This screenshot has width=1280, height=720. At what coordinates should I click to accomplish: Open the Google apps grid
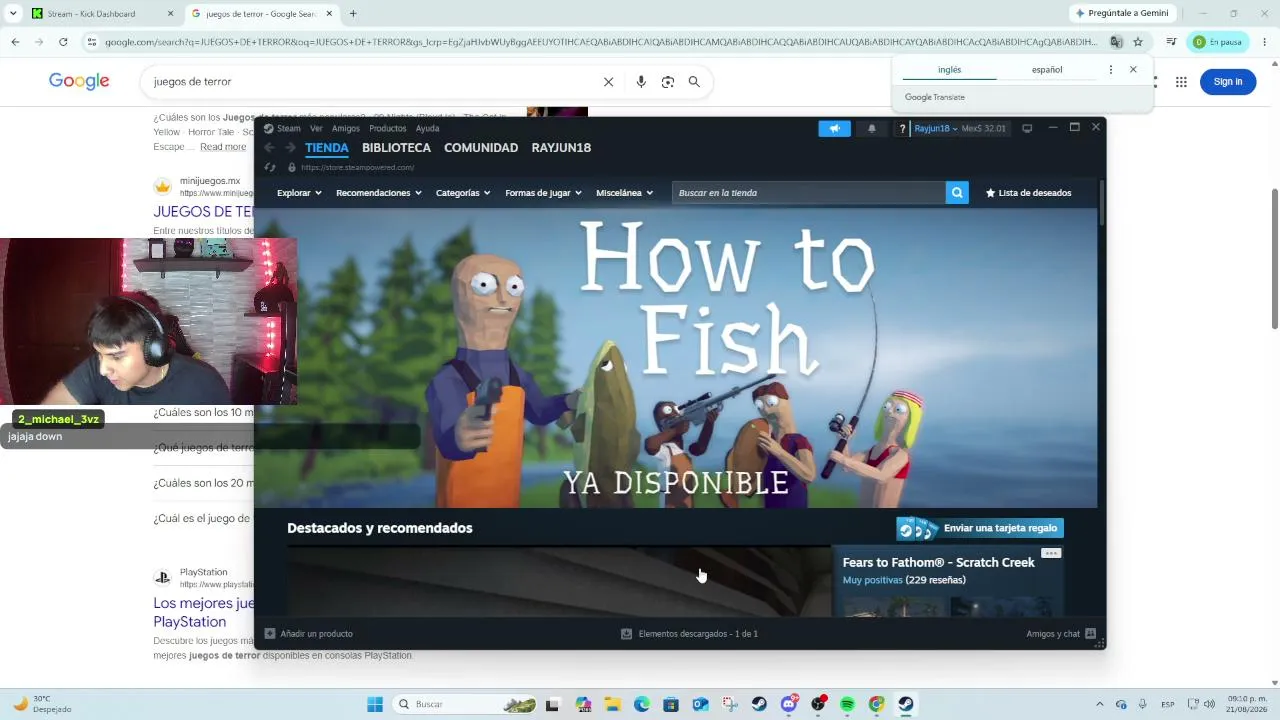point(1181,82)
